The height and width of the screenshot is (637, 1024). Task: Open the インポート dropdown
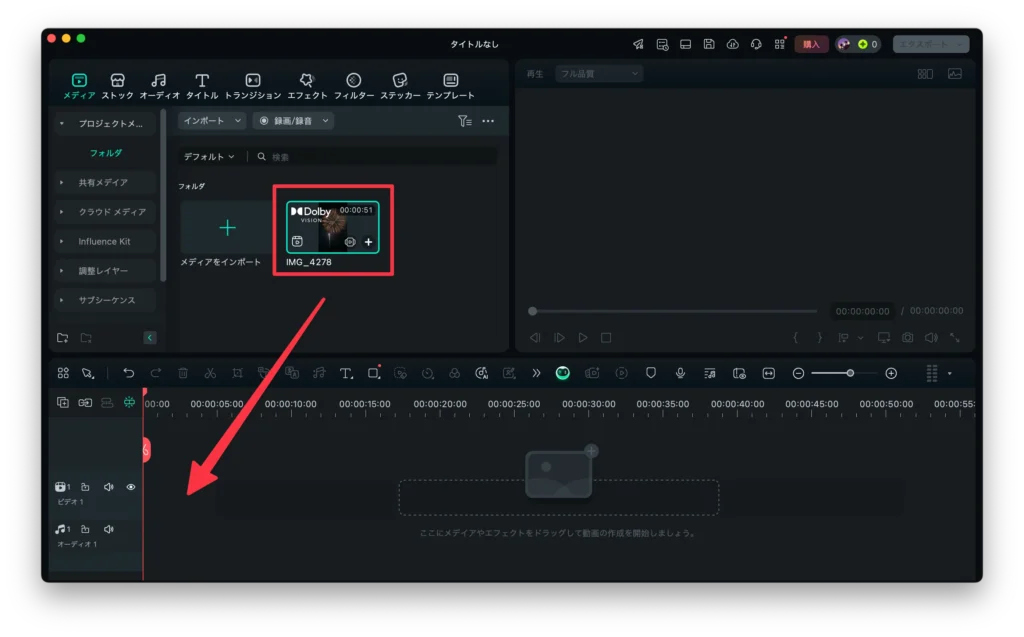click(212, 121)
